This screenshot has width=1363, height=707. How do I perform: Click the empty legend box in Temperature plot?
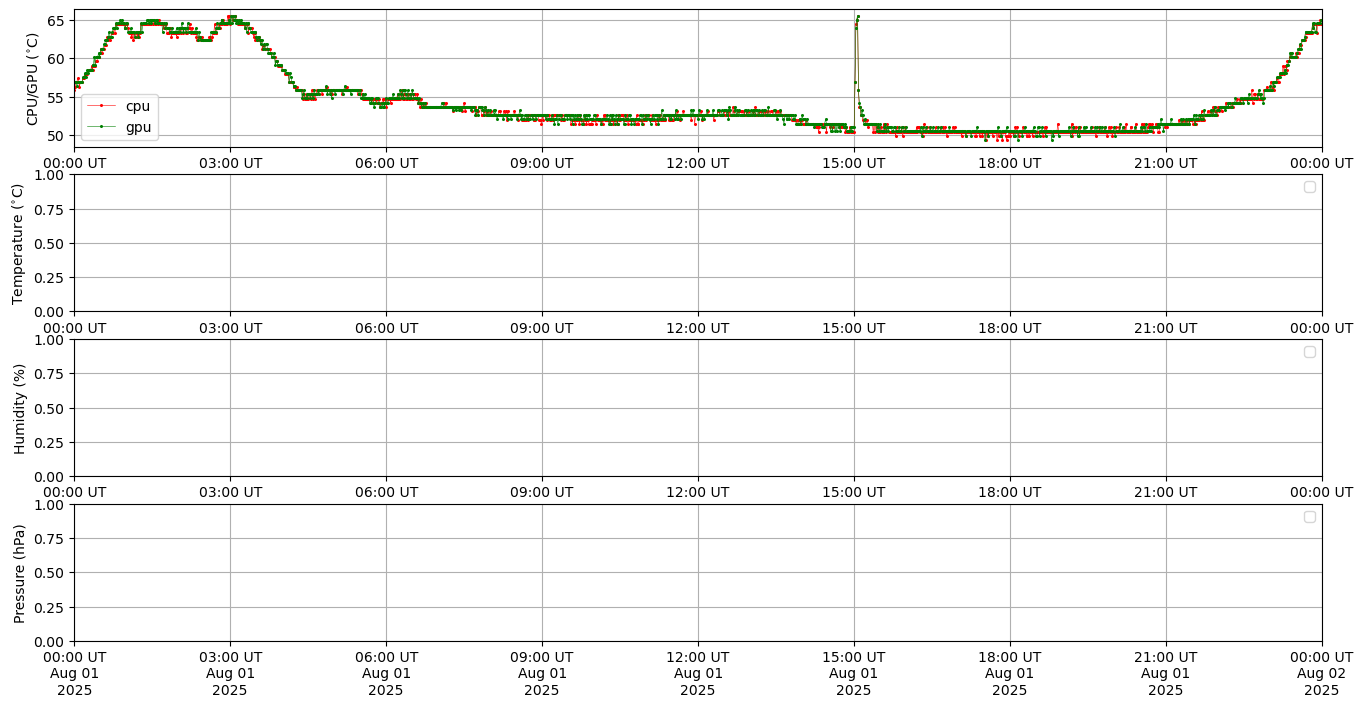click(x=1310, y=187)
